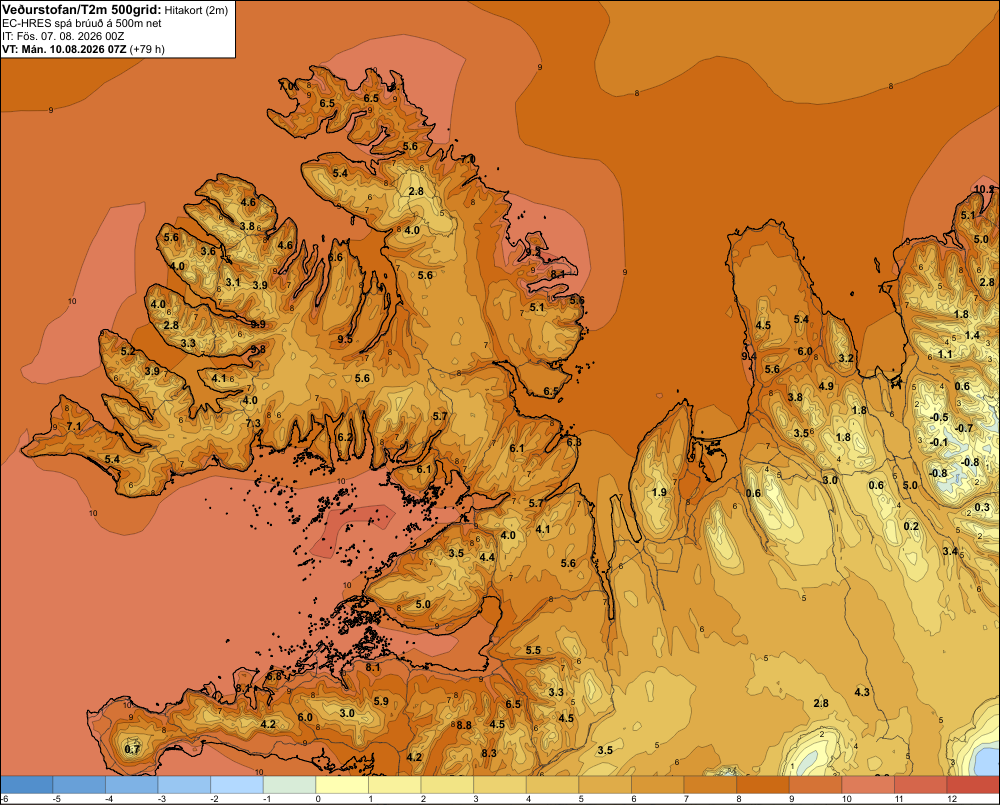Click the 4.3 temperature reading in southeast area
This screenshot has height=805, width=1000.
[x=862, y=692]
